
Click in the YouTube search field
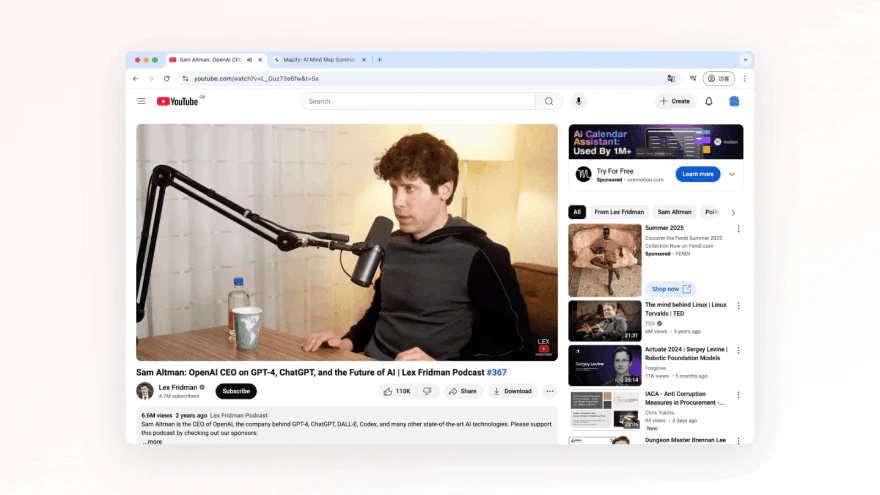pos(418,101)
